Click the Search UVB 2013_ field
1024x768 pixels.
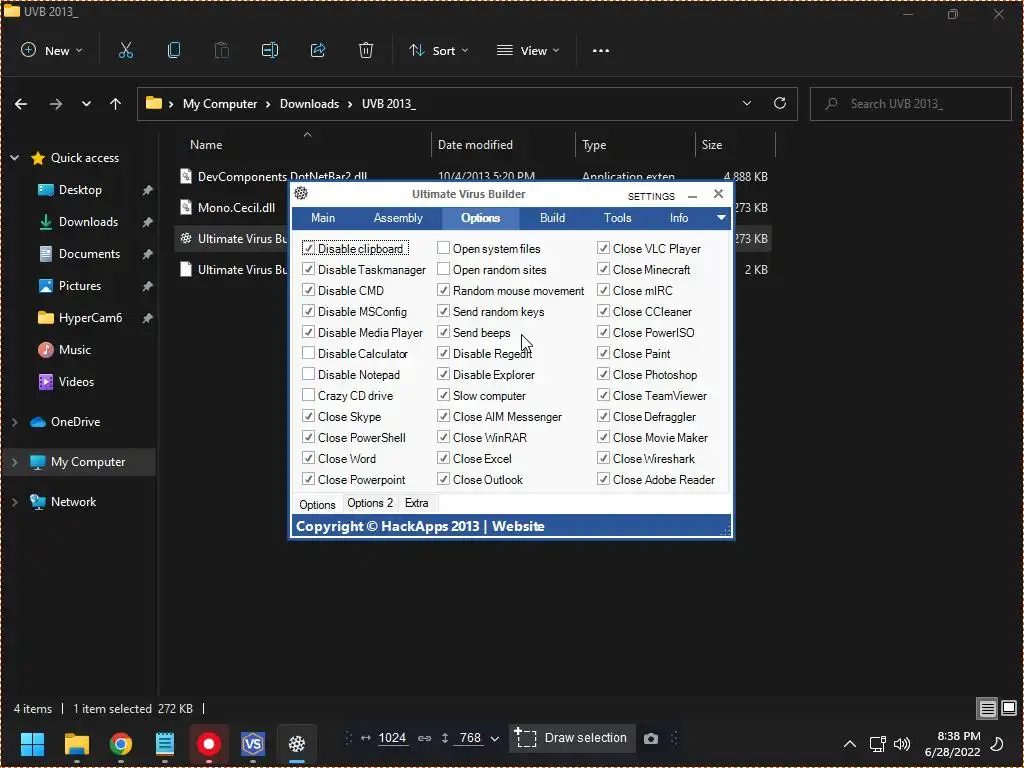click(x=910, y=104)
